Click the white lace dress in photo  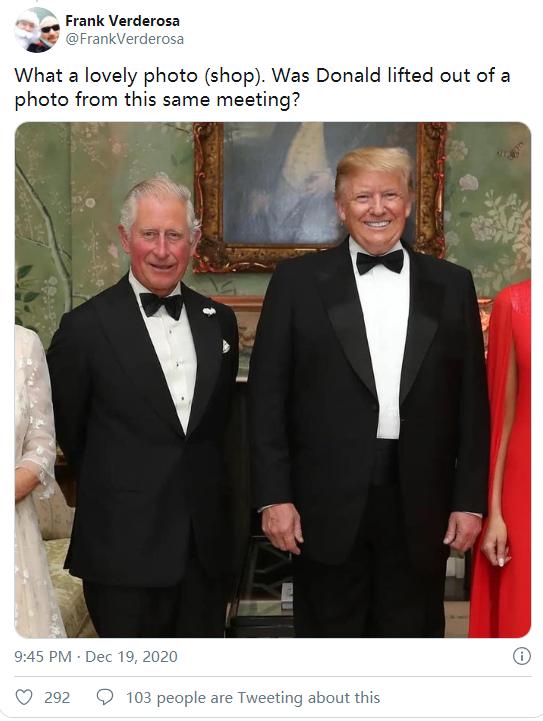37,481
